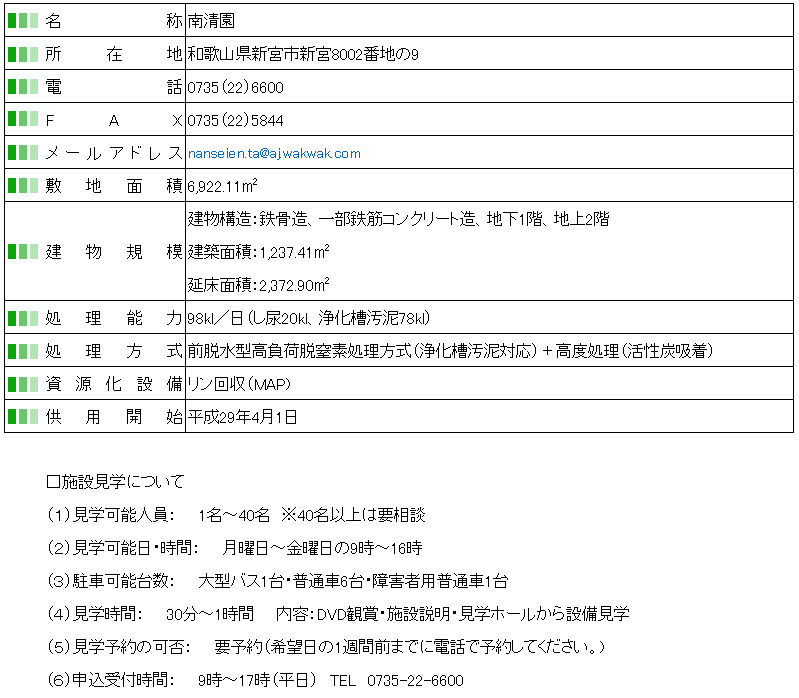Image resolution: width=799 pixels, height=698 pixels.
Task: Click the green bar icon beside メールアドレス
Action: tap(22, 153)
